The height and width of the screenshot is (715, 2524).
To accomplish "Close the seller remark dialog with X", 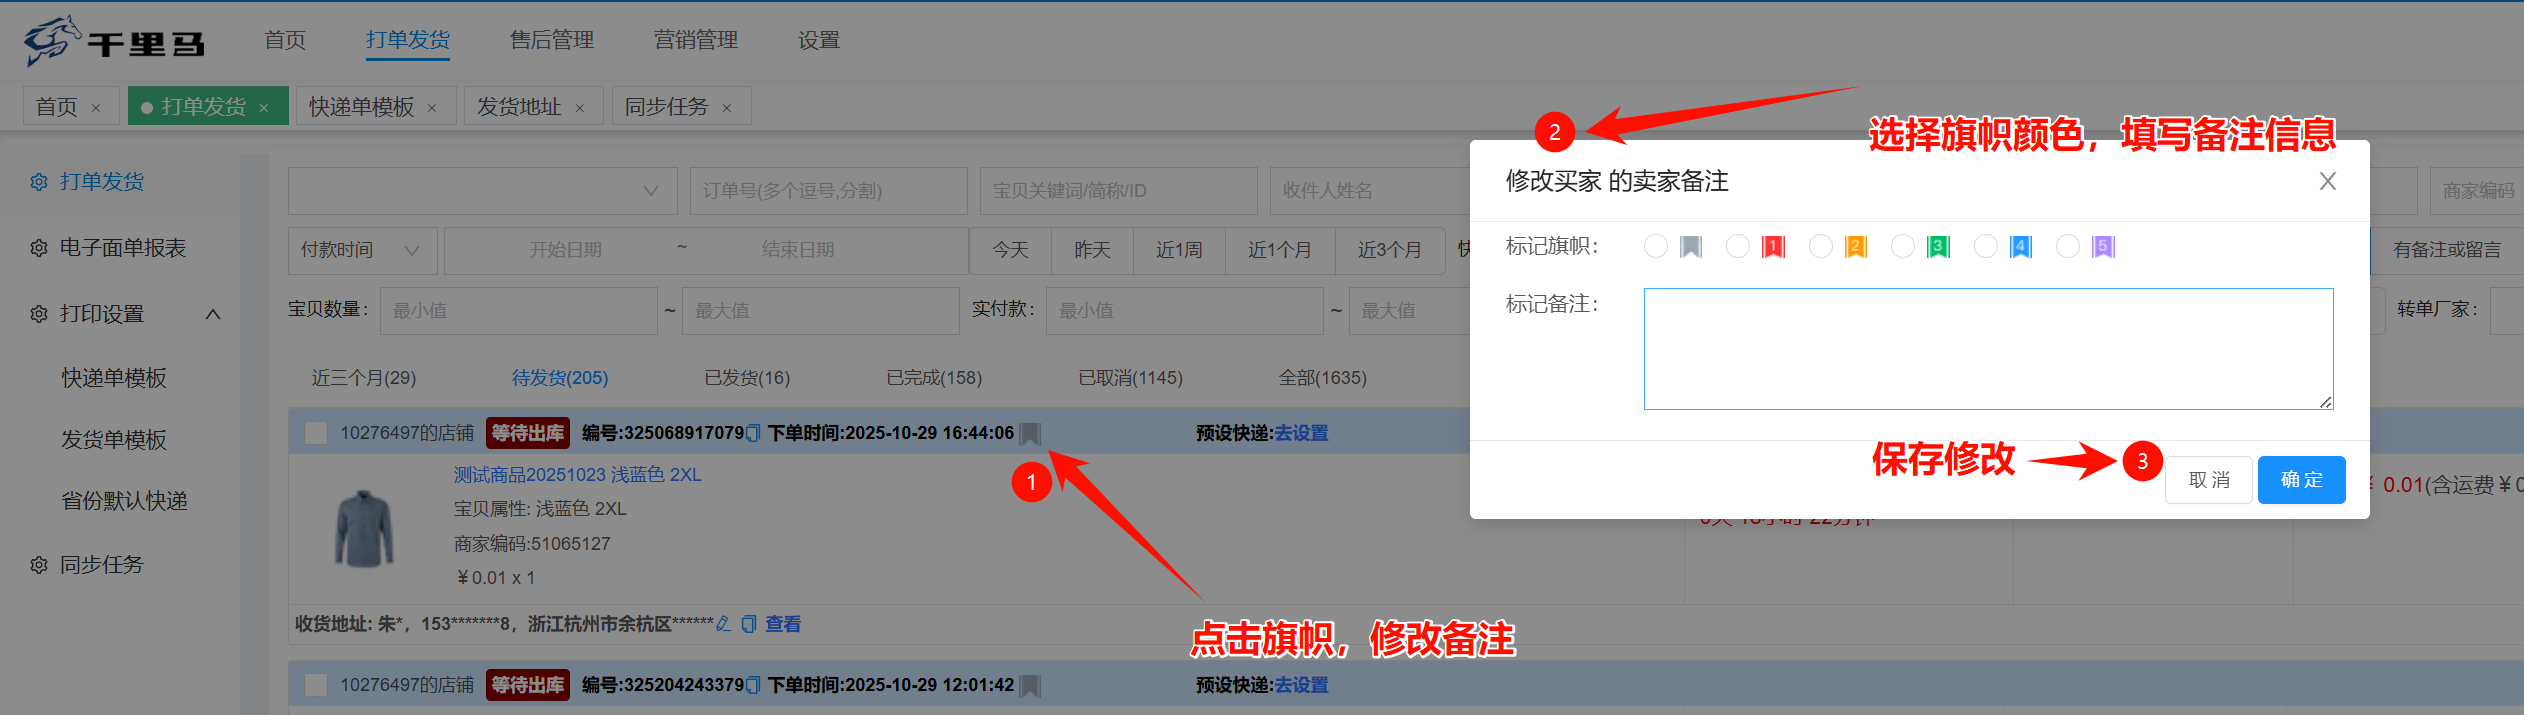I will [2328, 181].
